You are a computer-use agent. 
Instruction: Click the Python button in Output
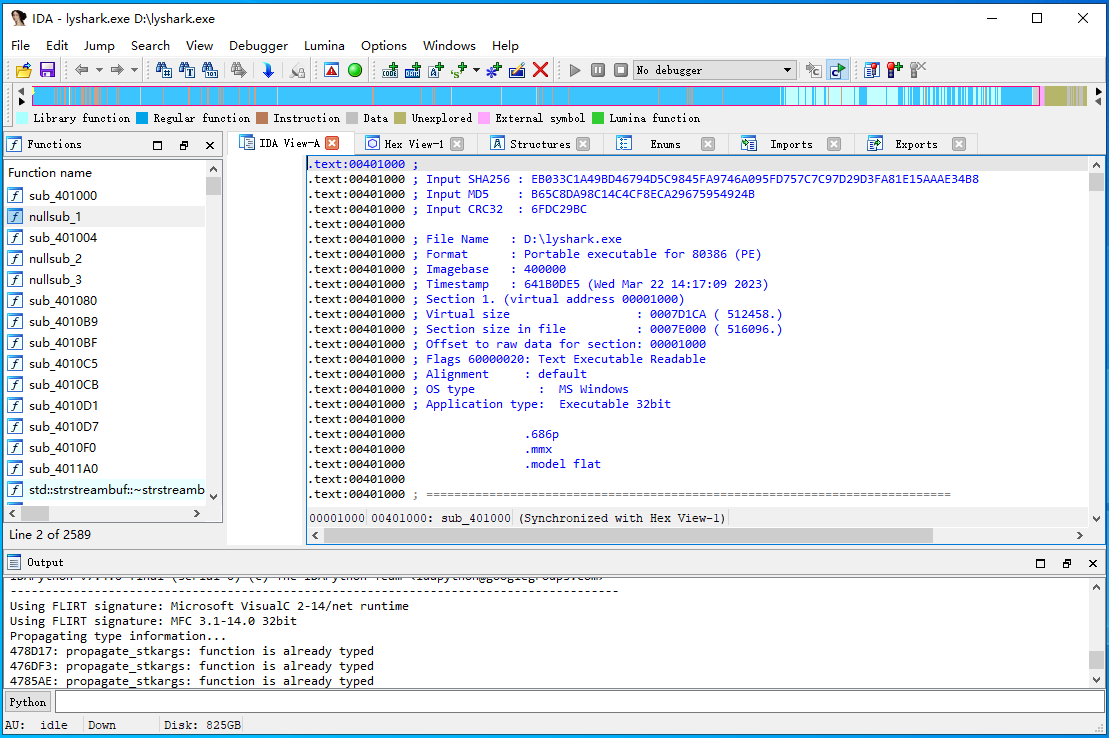coord(28,702)
